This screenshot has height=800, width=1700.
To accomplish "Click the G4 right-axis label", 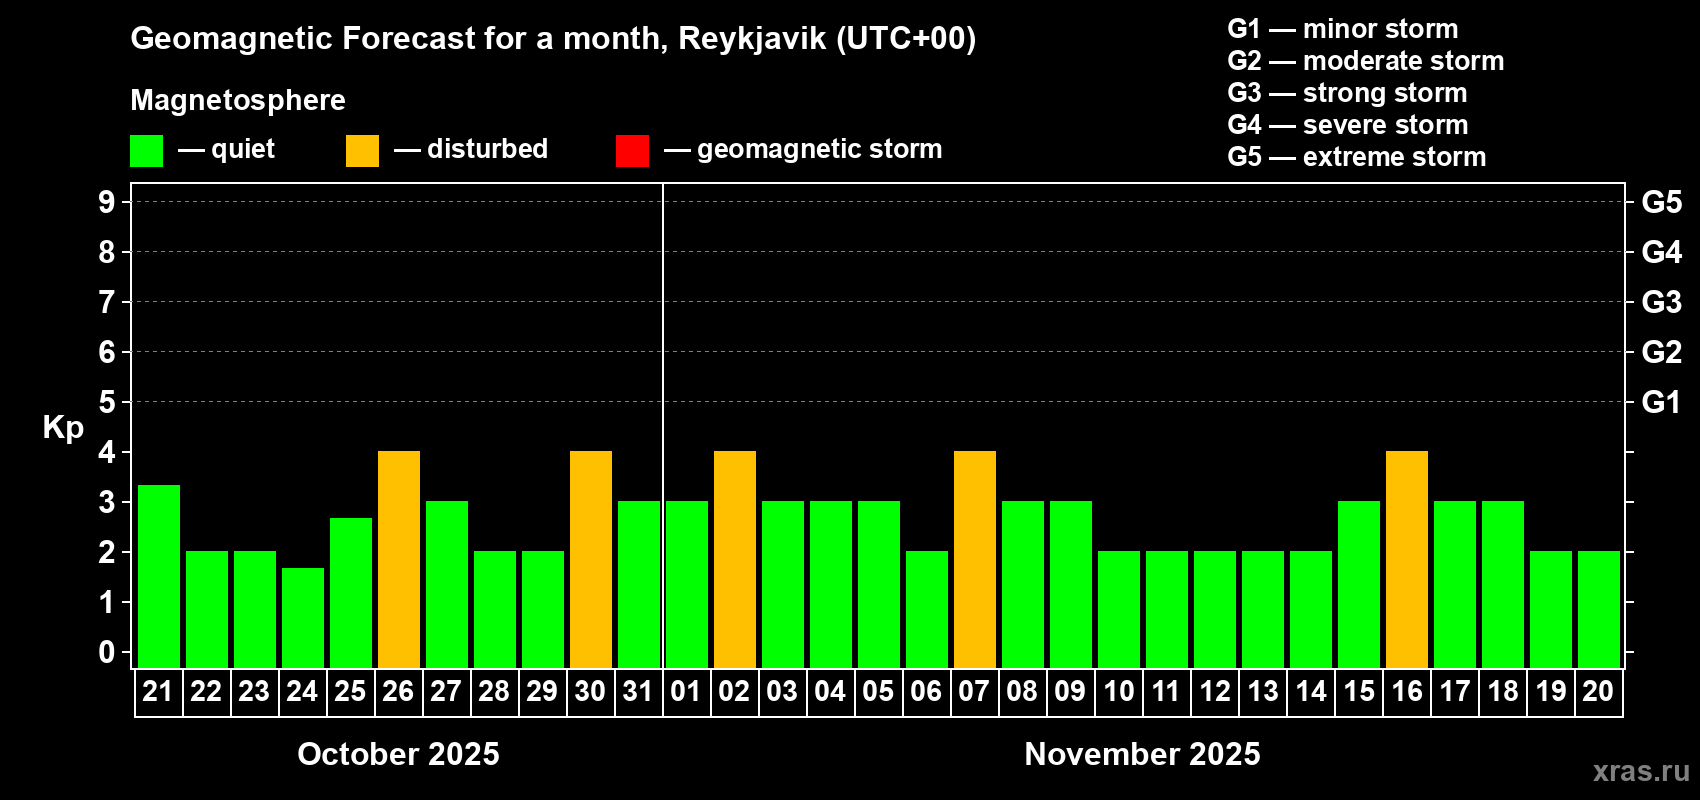I will point(1662,252).
